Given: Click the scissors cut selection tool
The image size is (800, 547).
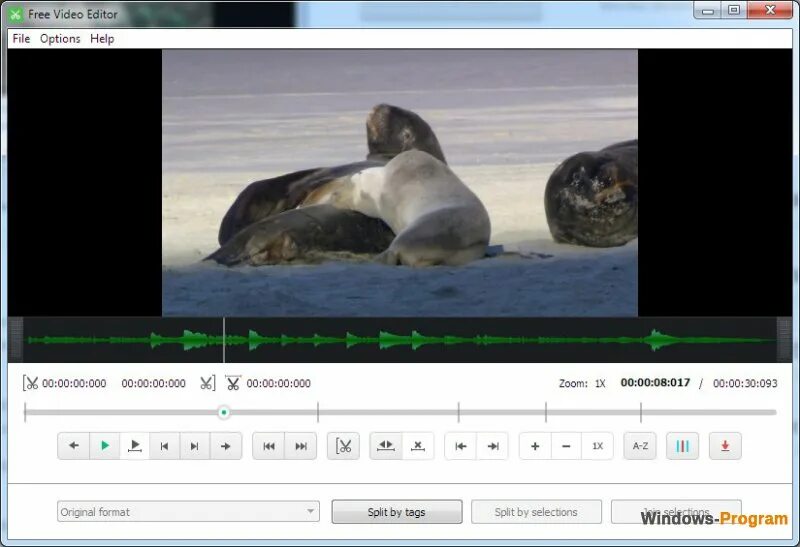Looking at the screenshot, I should pos(343,446).
